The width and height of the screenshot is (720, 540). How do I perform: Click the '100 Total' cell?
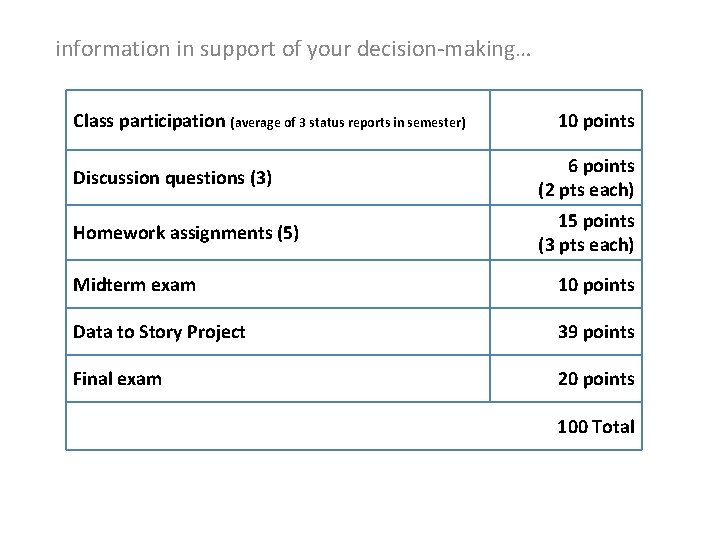click(595, 427)
